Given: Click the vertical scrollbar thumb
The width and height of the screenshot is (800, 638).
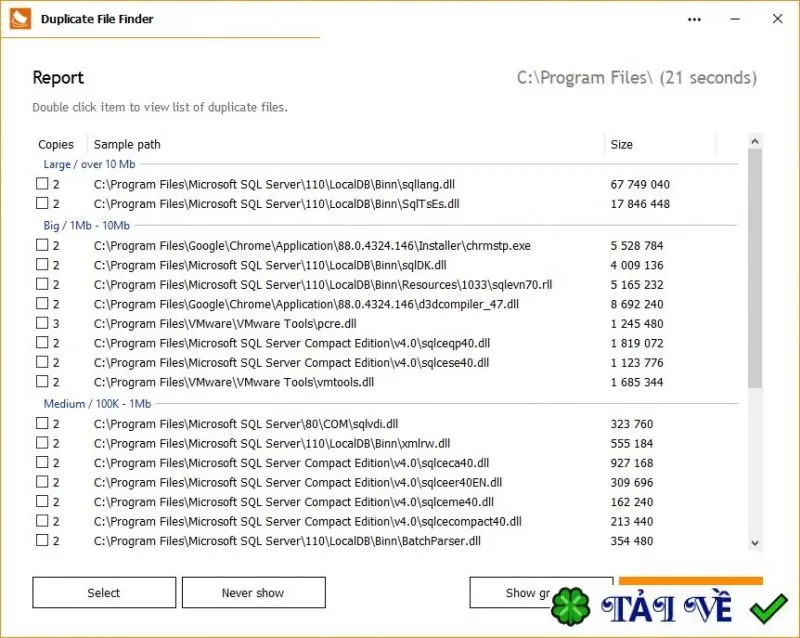Looking at the screenshot, I should [x=755, y=268].
